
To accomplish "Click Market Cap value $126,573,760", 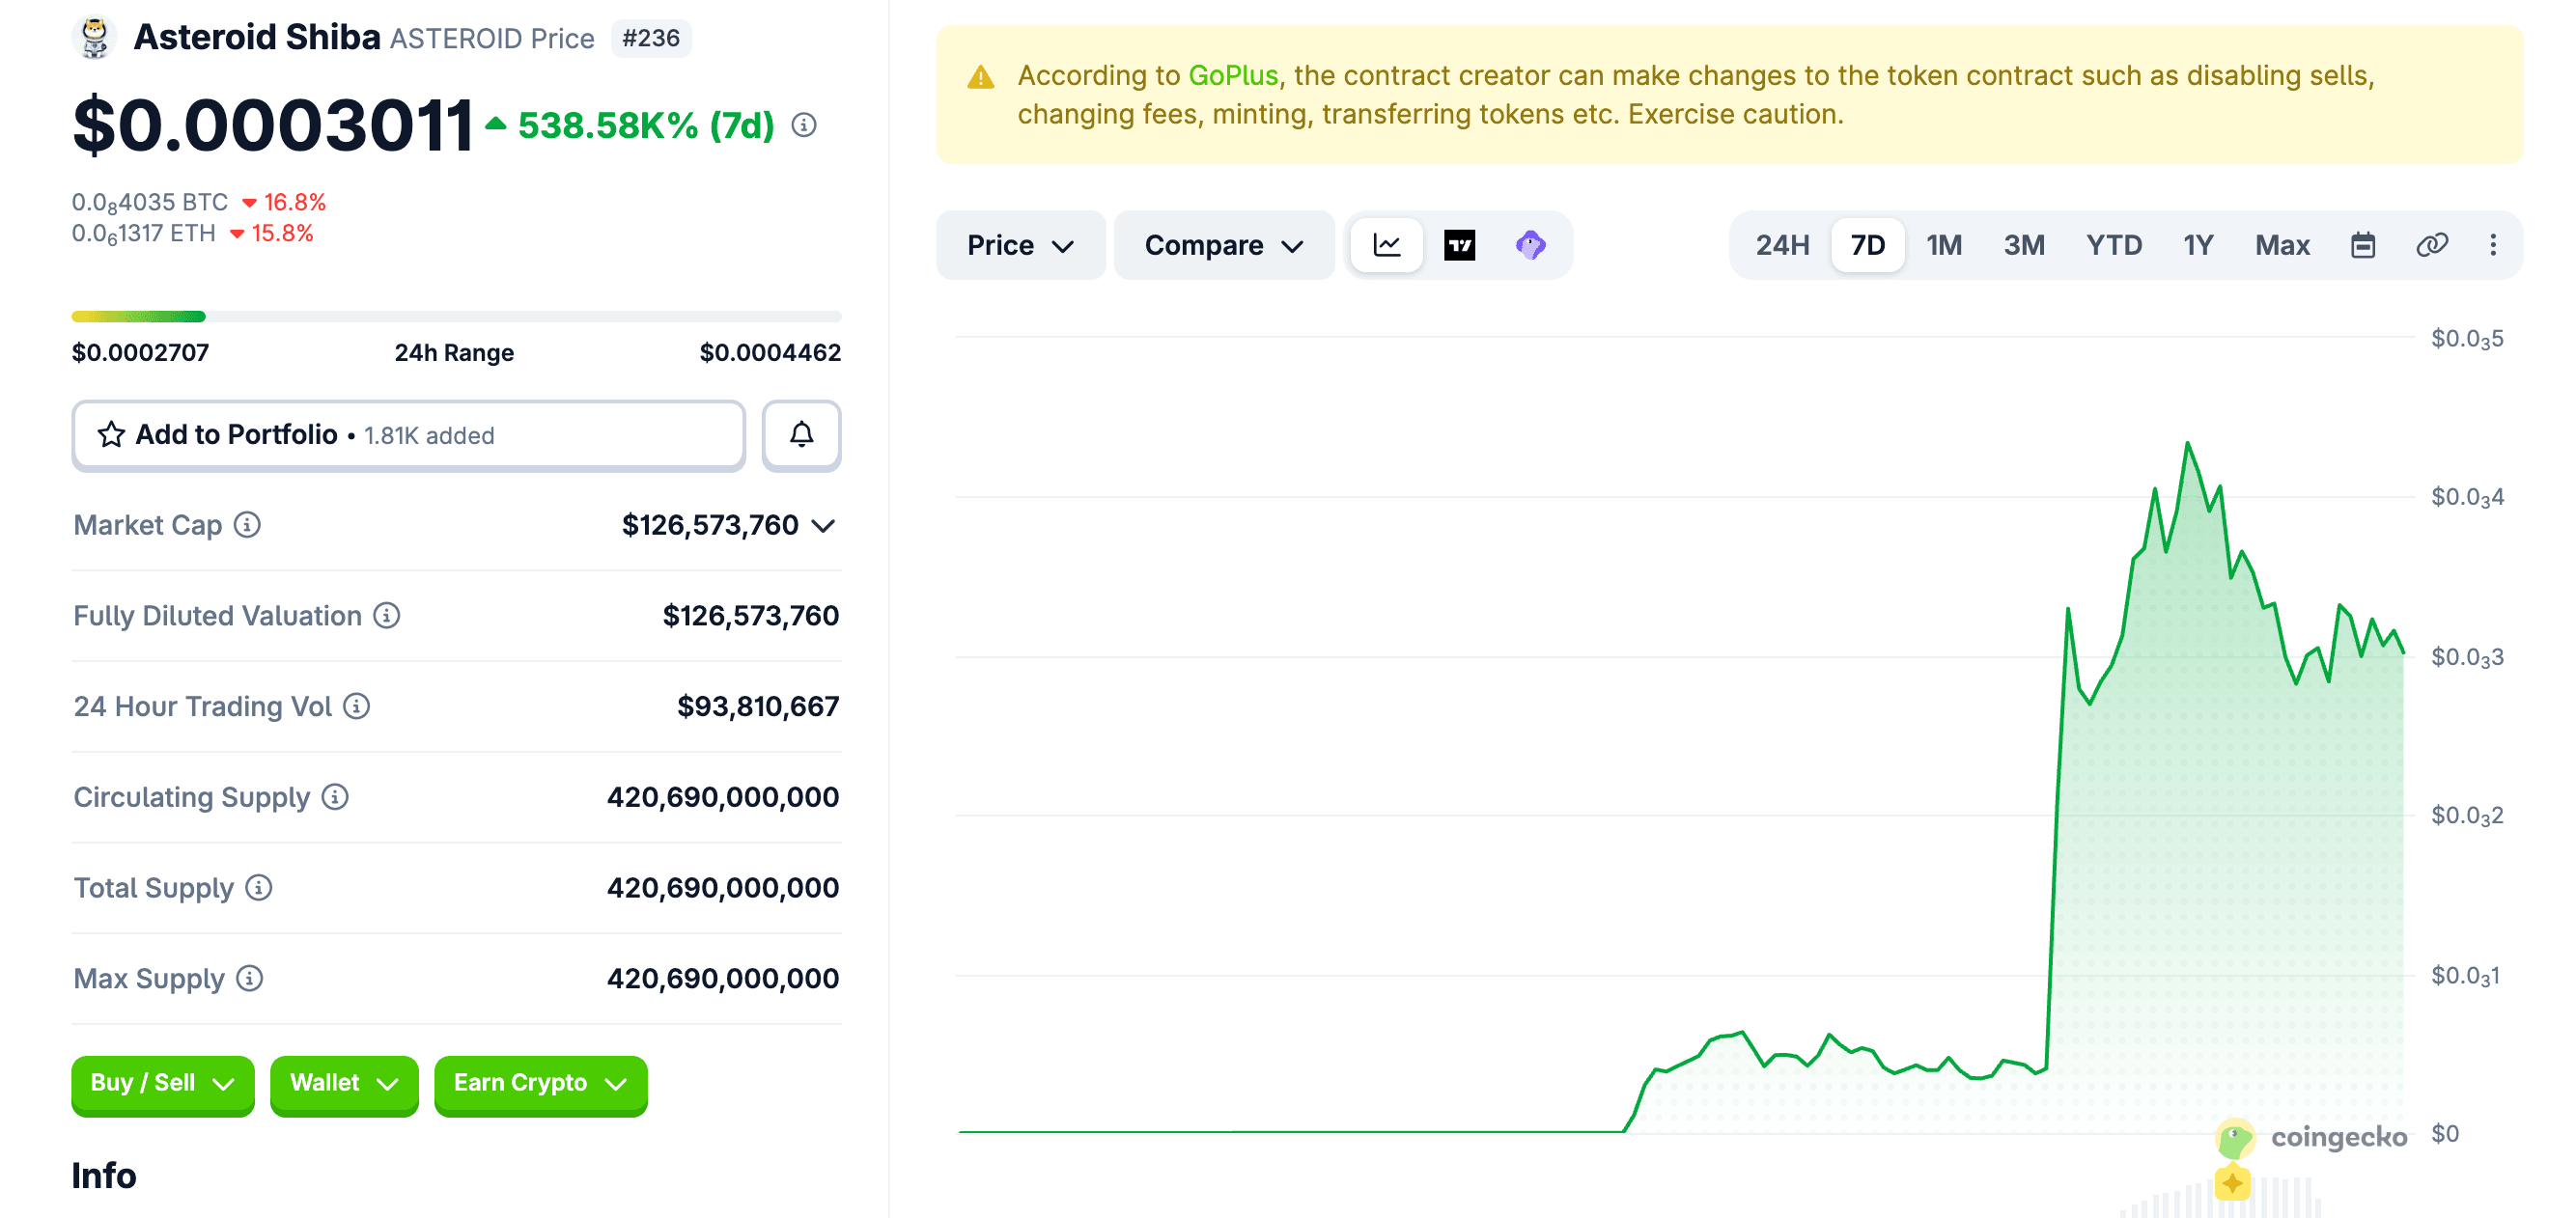I will (x=710, y=525).
